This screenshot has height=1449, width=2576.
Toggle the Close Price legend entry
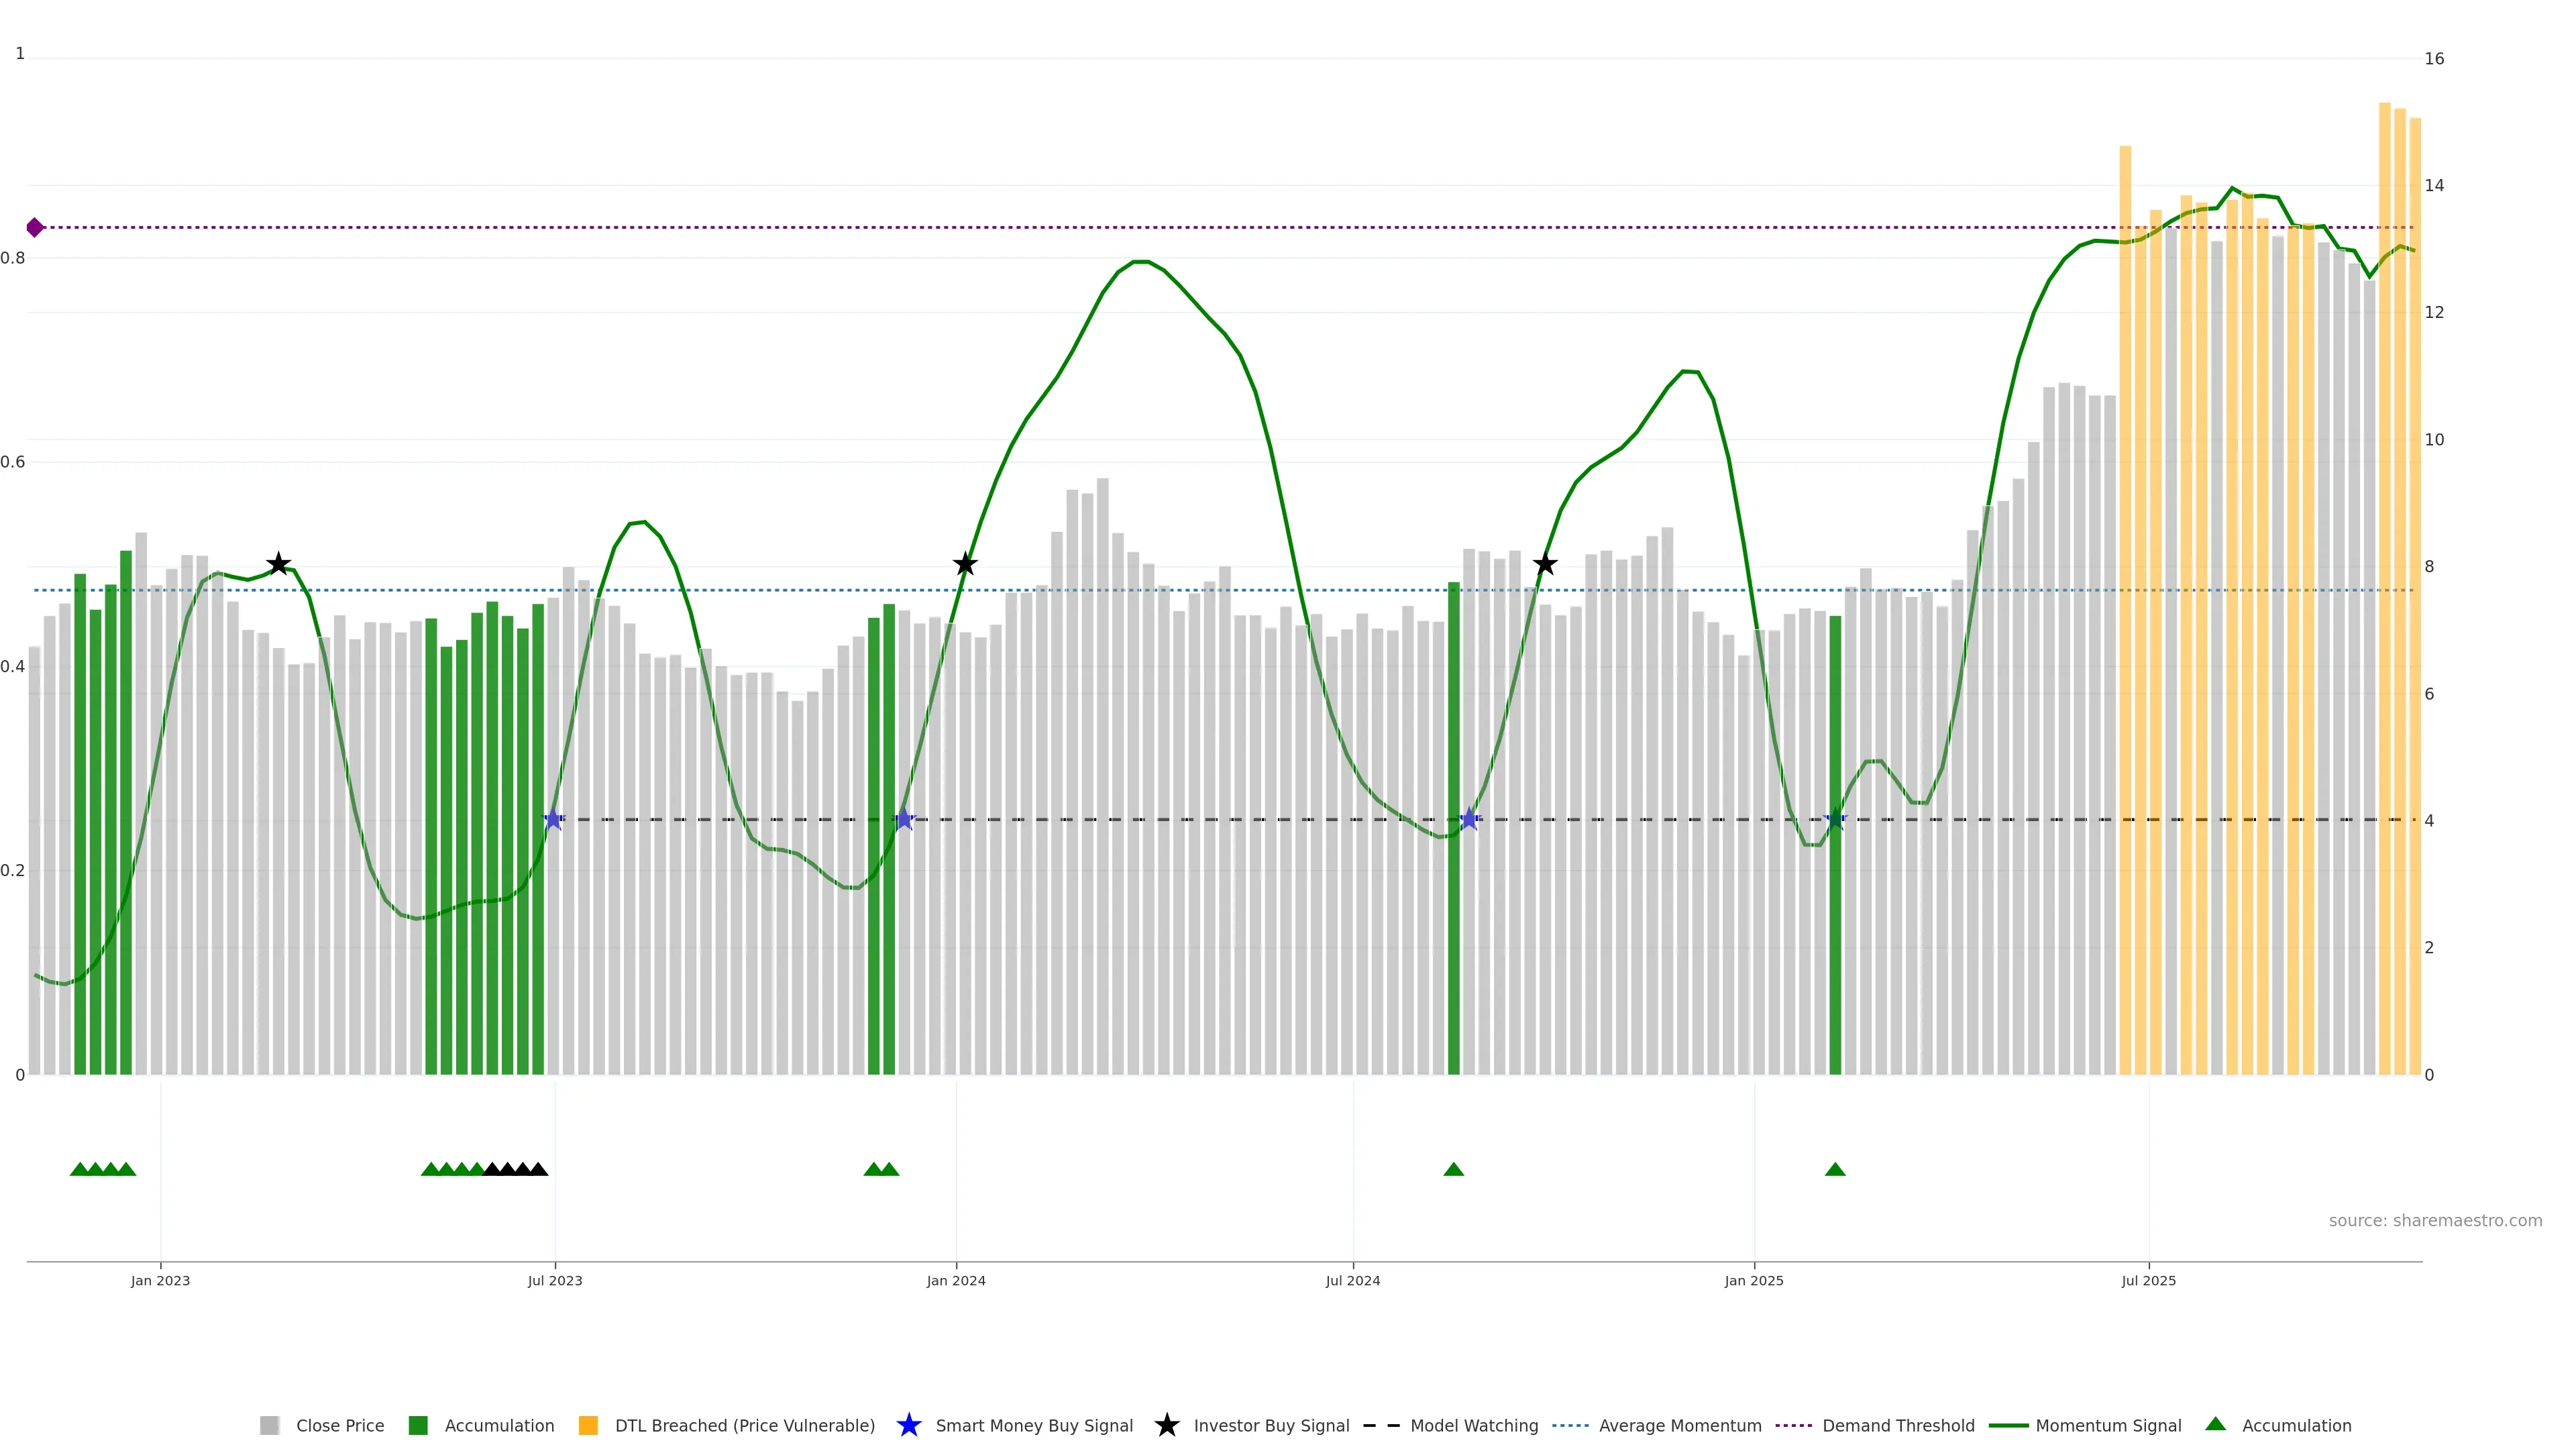pos(339,1426)
